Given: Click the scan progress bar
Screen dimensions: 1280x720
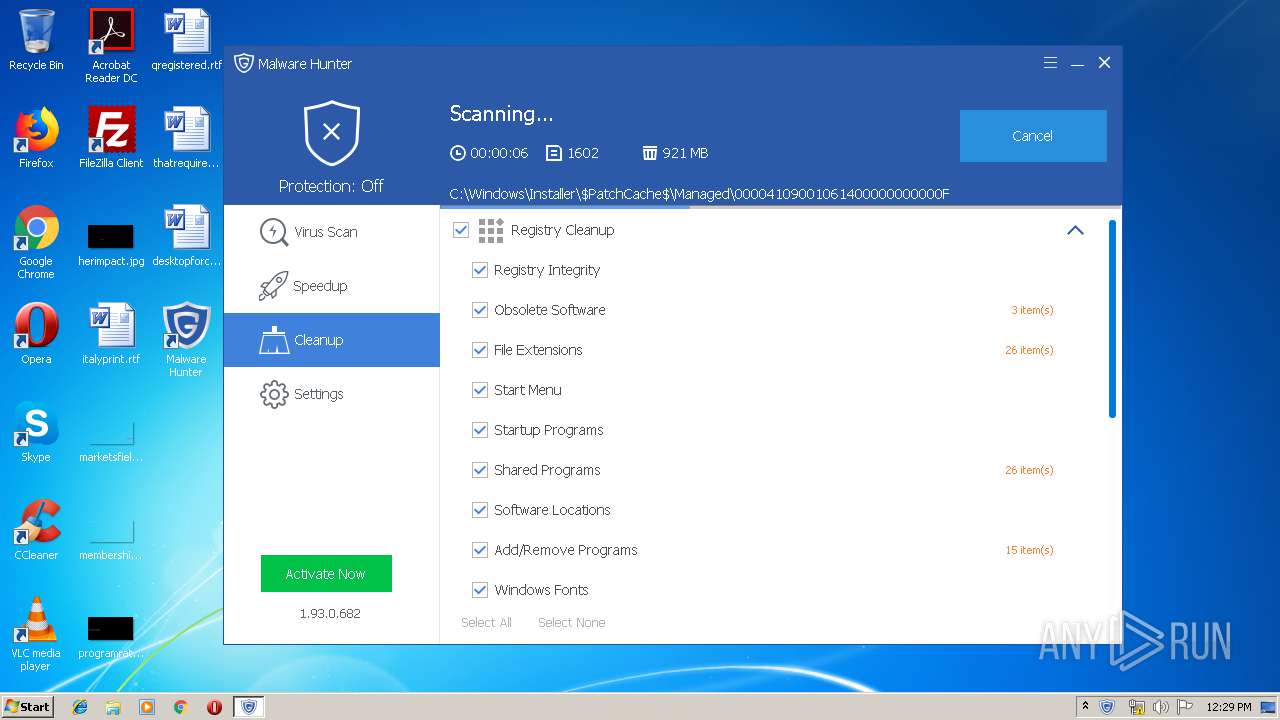Looking at the screenshot, I should point(781,207).
